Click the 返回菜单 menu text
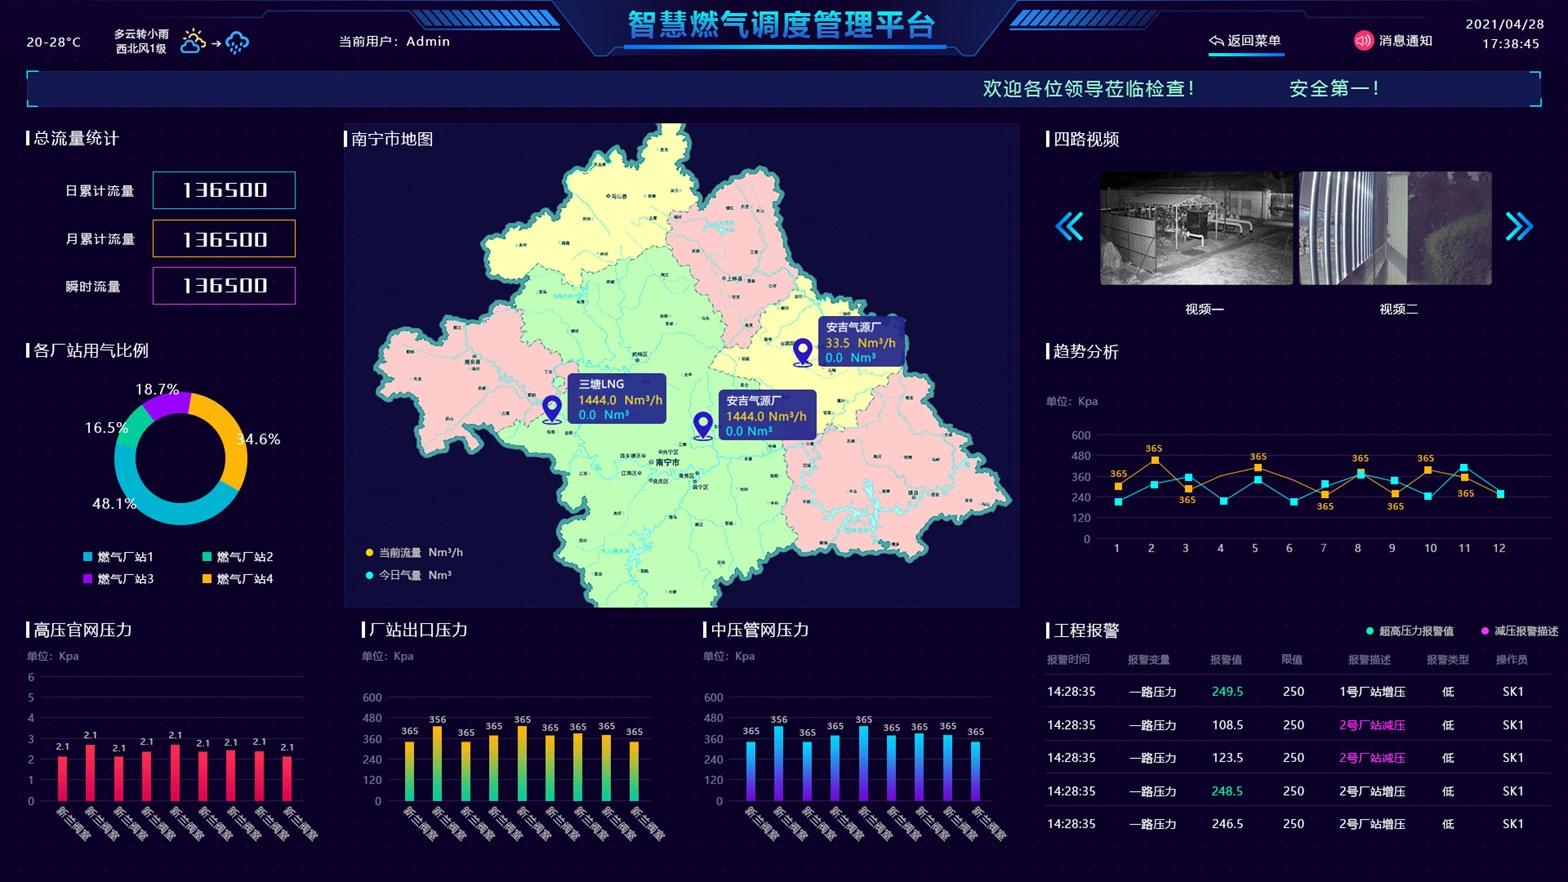The height and width of the screenshot is (882, 1568). pos(1254,41)
